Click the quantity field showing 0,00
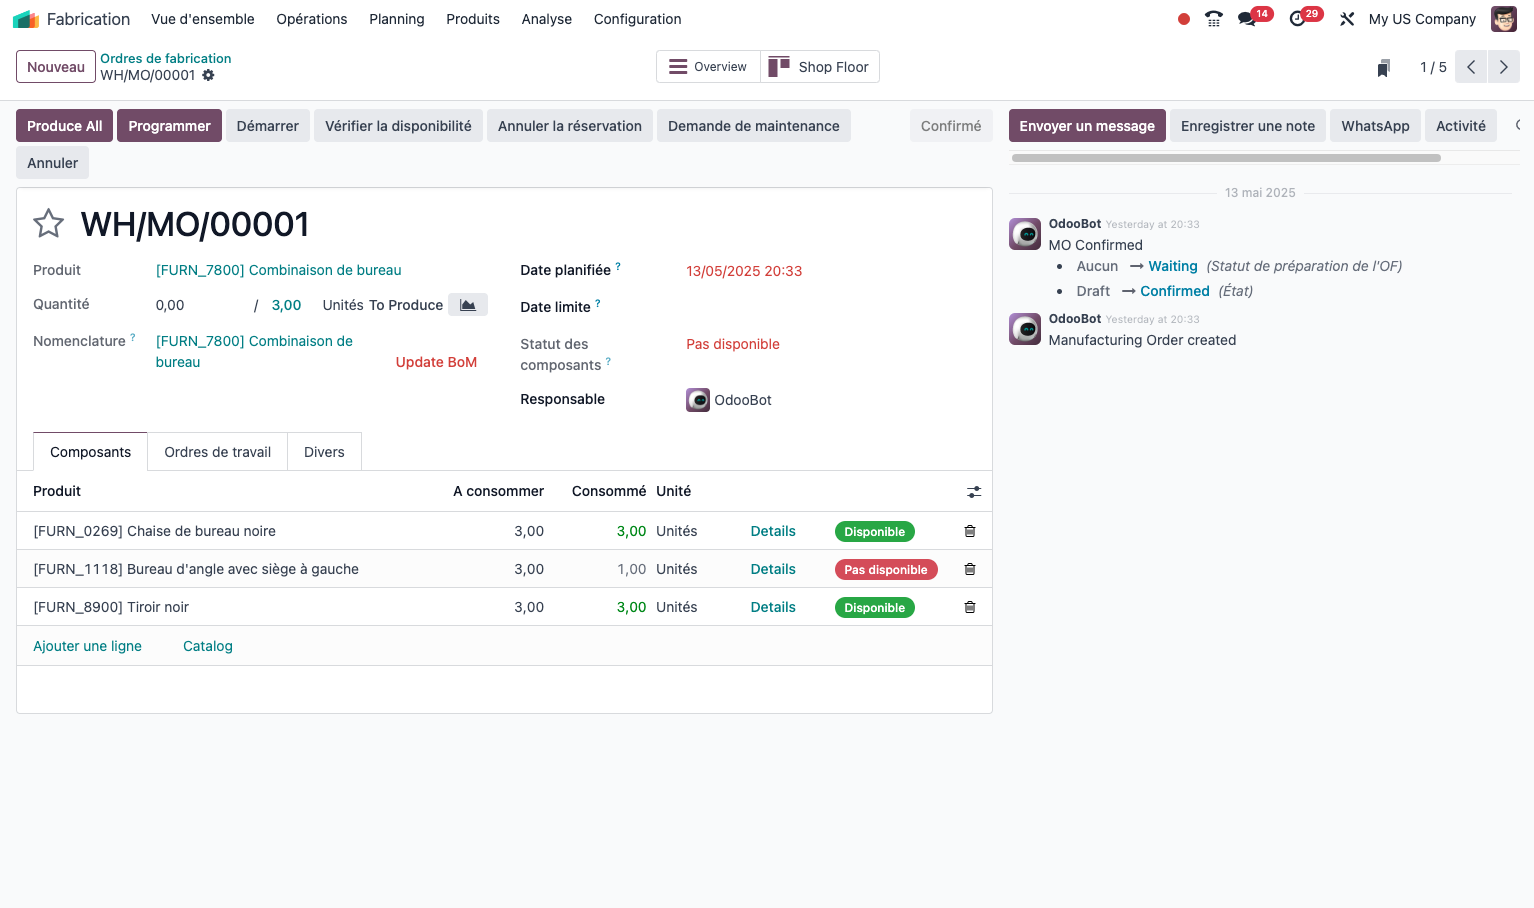Image resolution: width=1534 pixels, height=908 pixels. (x=198, y=305)
